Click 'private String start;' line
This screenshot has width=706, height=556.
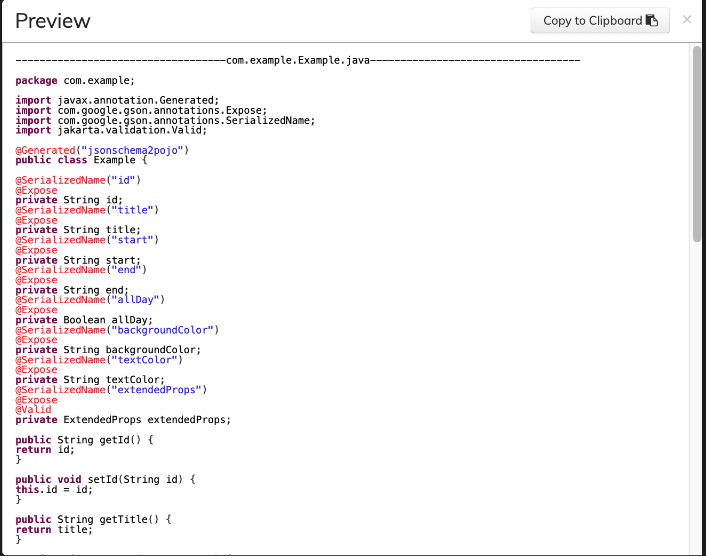tap(78, 260)
